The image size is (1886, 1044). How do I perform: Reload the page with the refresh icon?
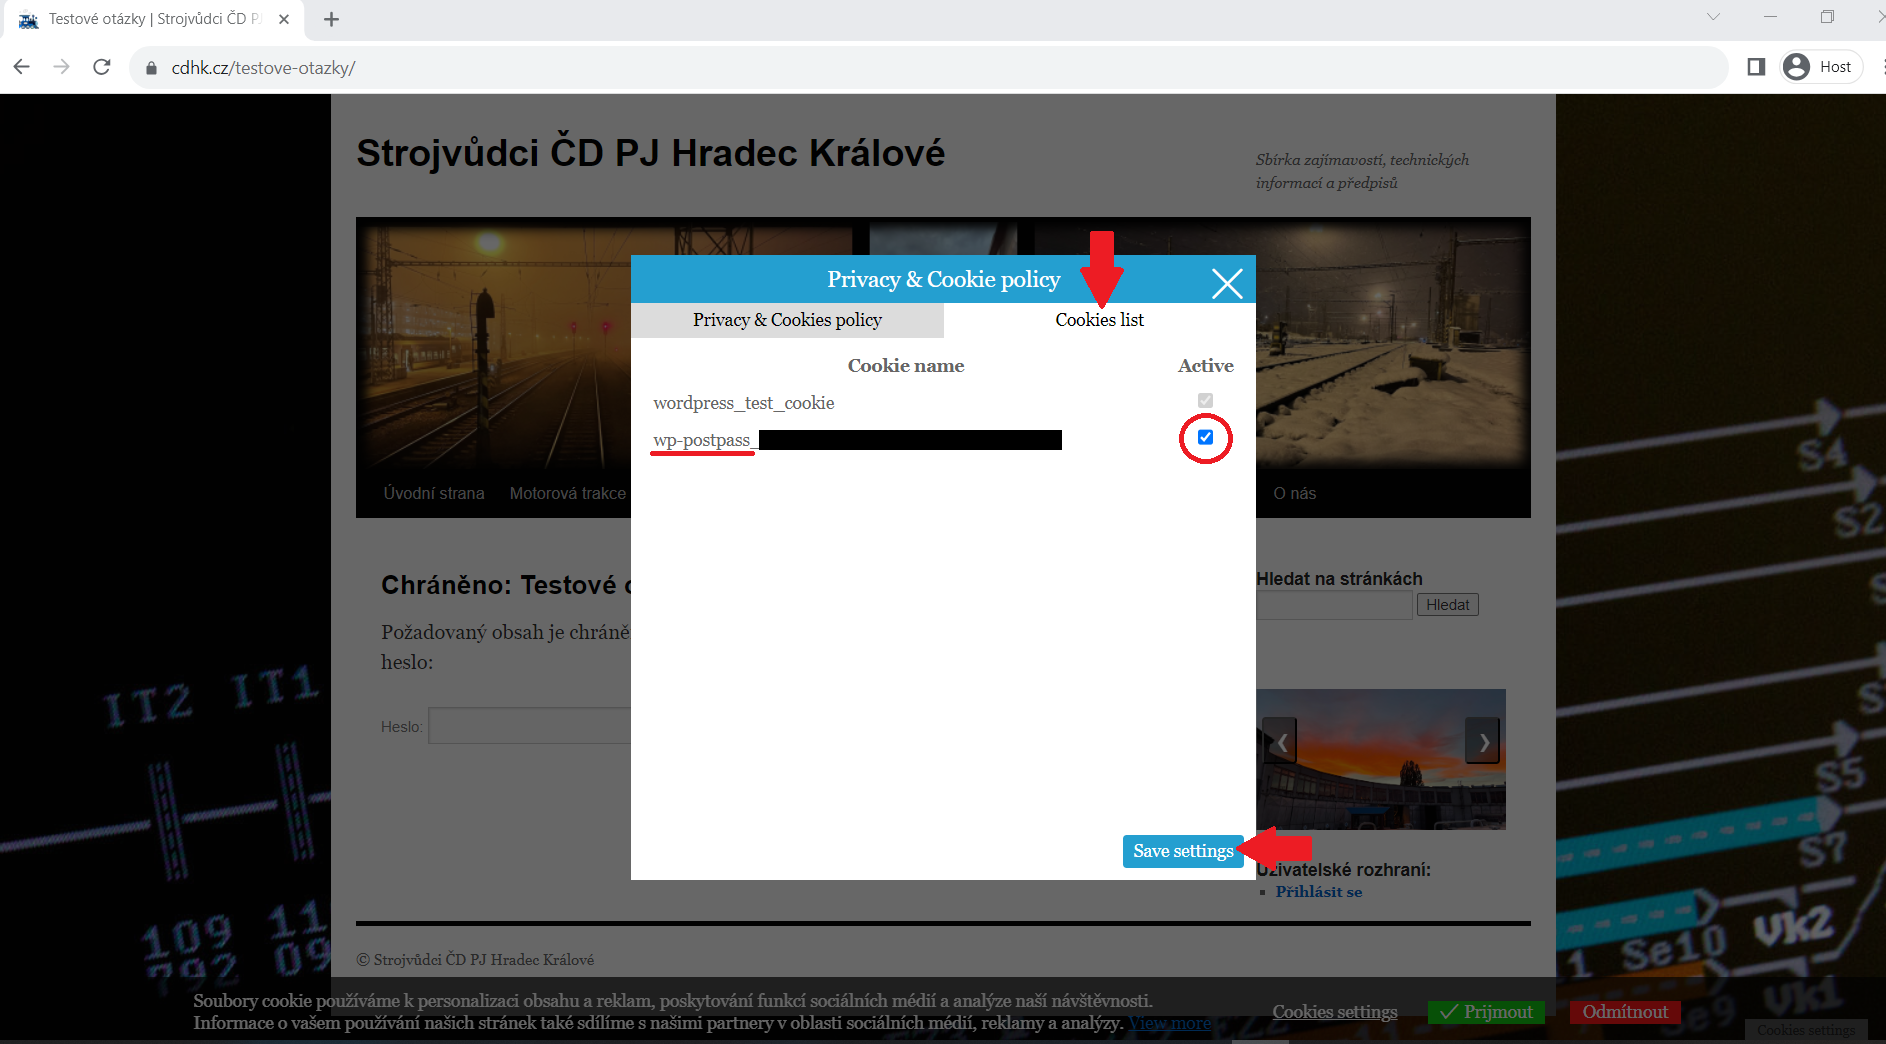coord(101,67)
